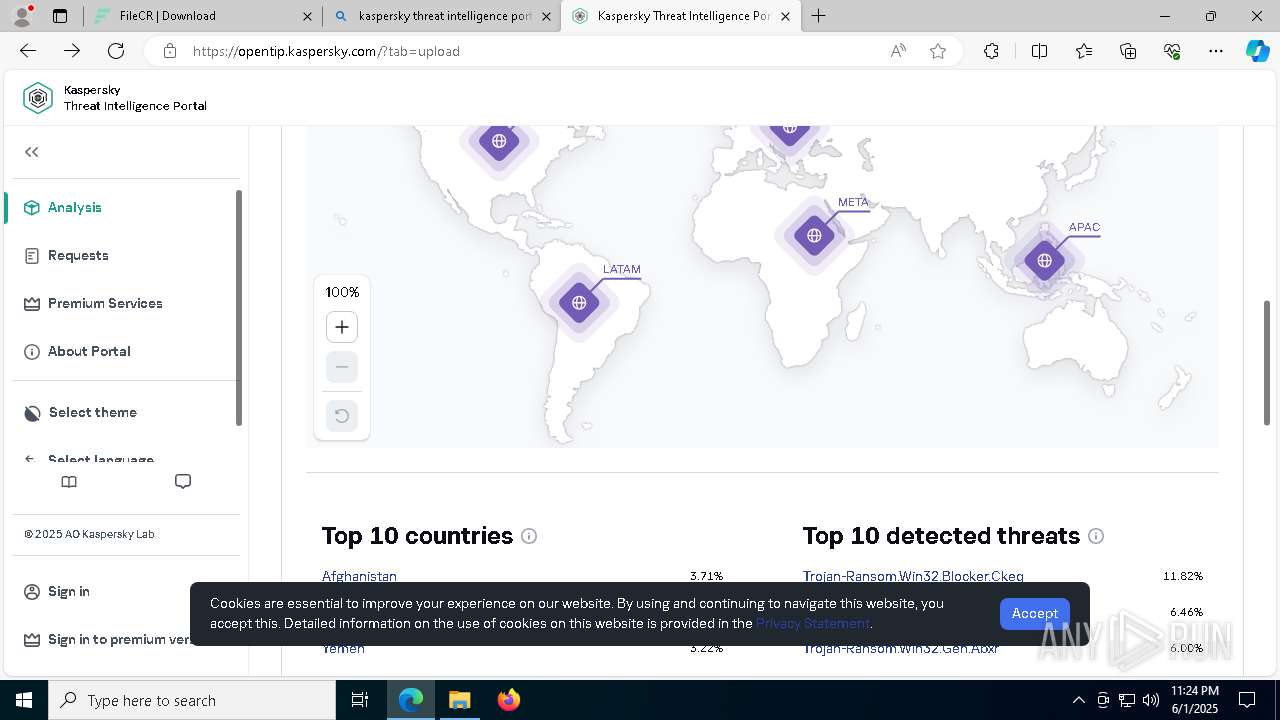Select the META region marker

pyautogui.click(x=814, y=235)
